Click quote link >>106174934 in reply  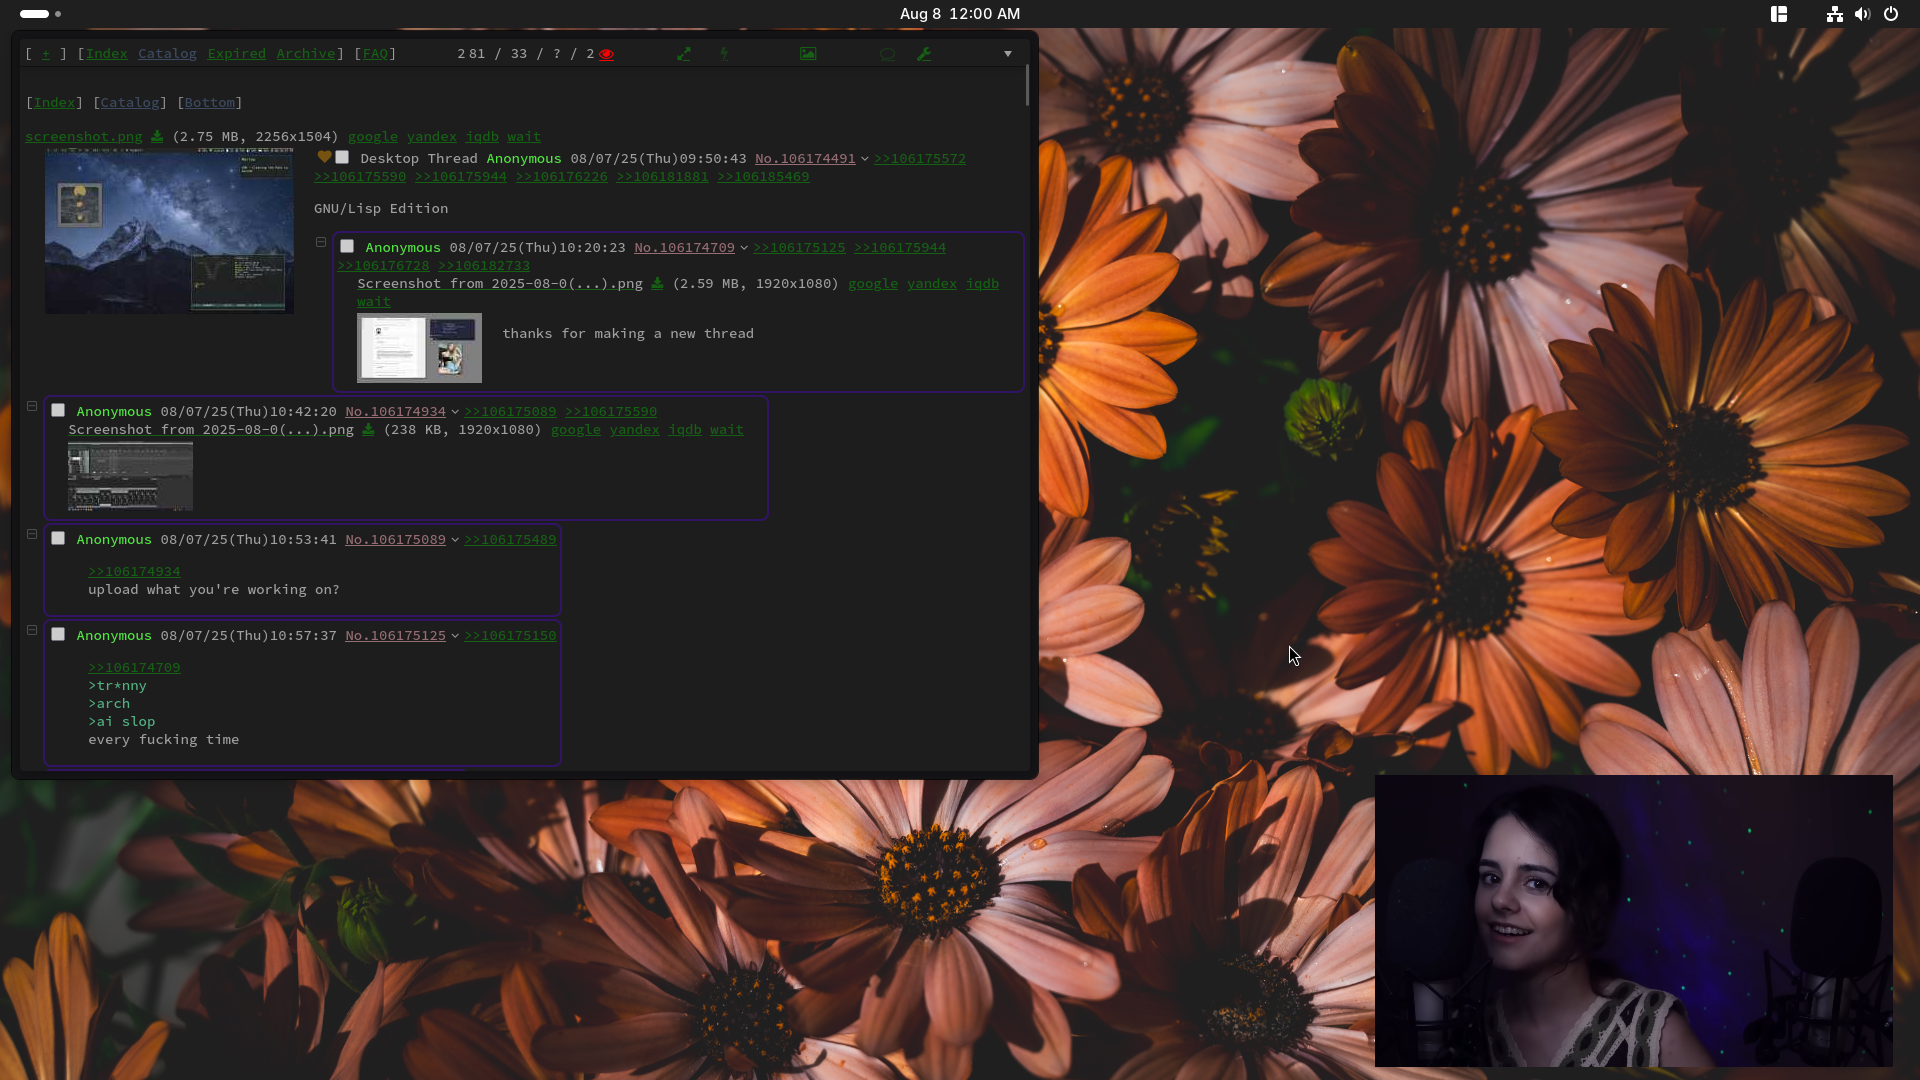tap(134, 571)
